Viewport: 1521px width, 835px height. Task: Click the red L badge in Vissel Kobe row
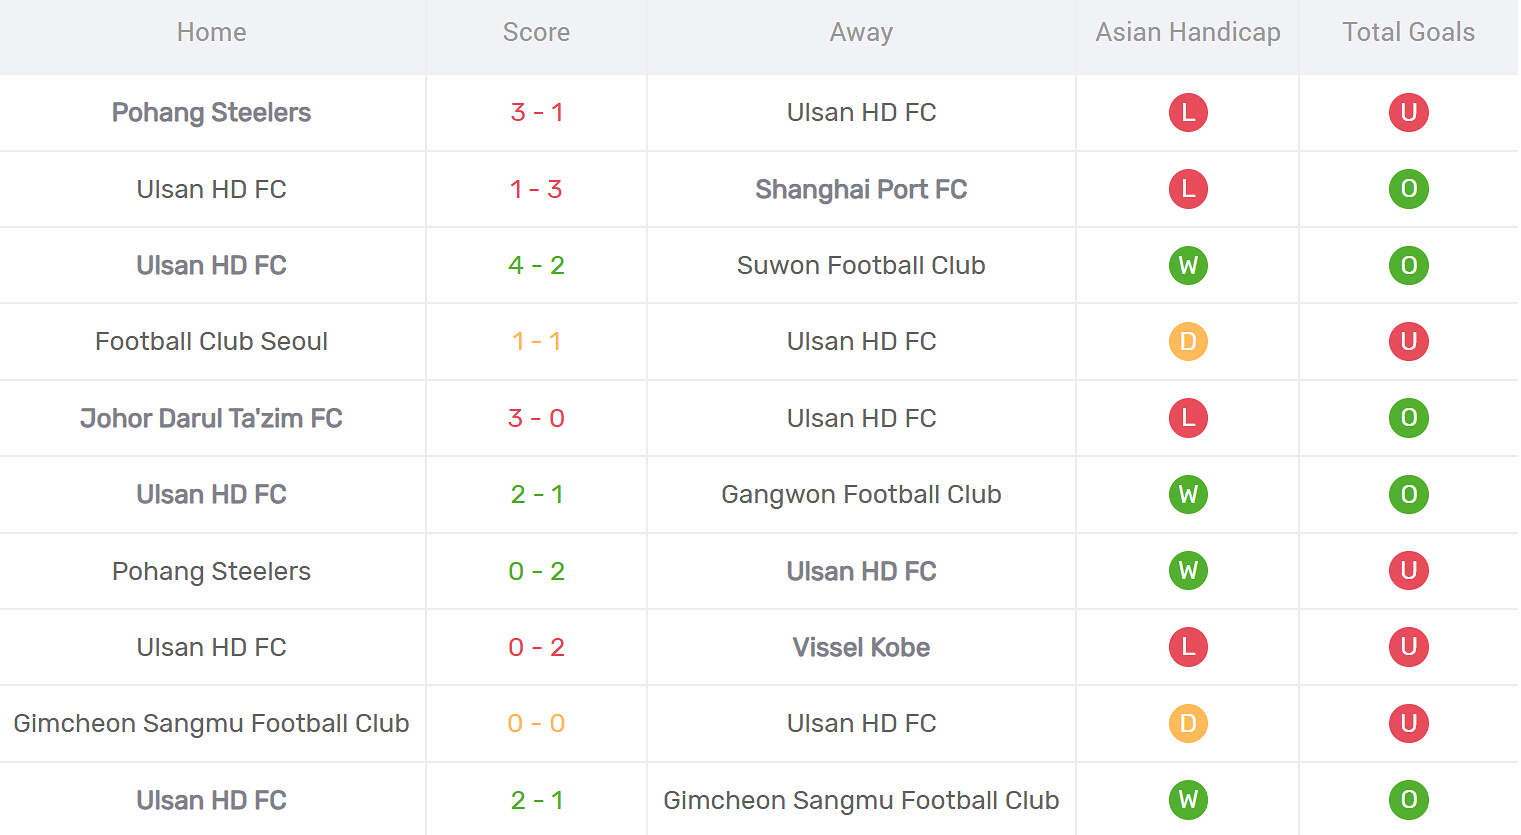tap(1188, 647)
